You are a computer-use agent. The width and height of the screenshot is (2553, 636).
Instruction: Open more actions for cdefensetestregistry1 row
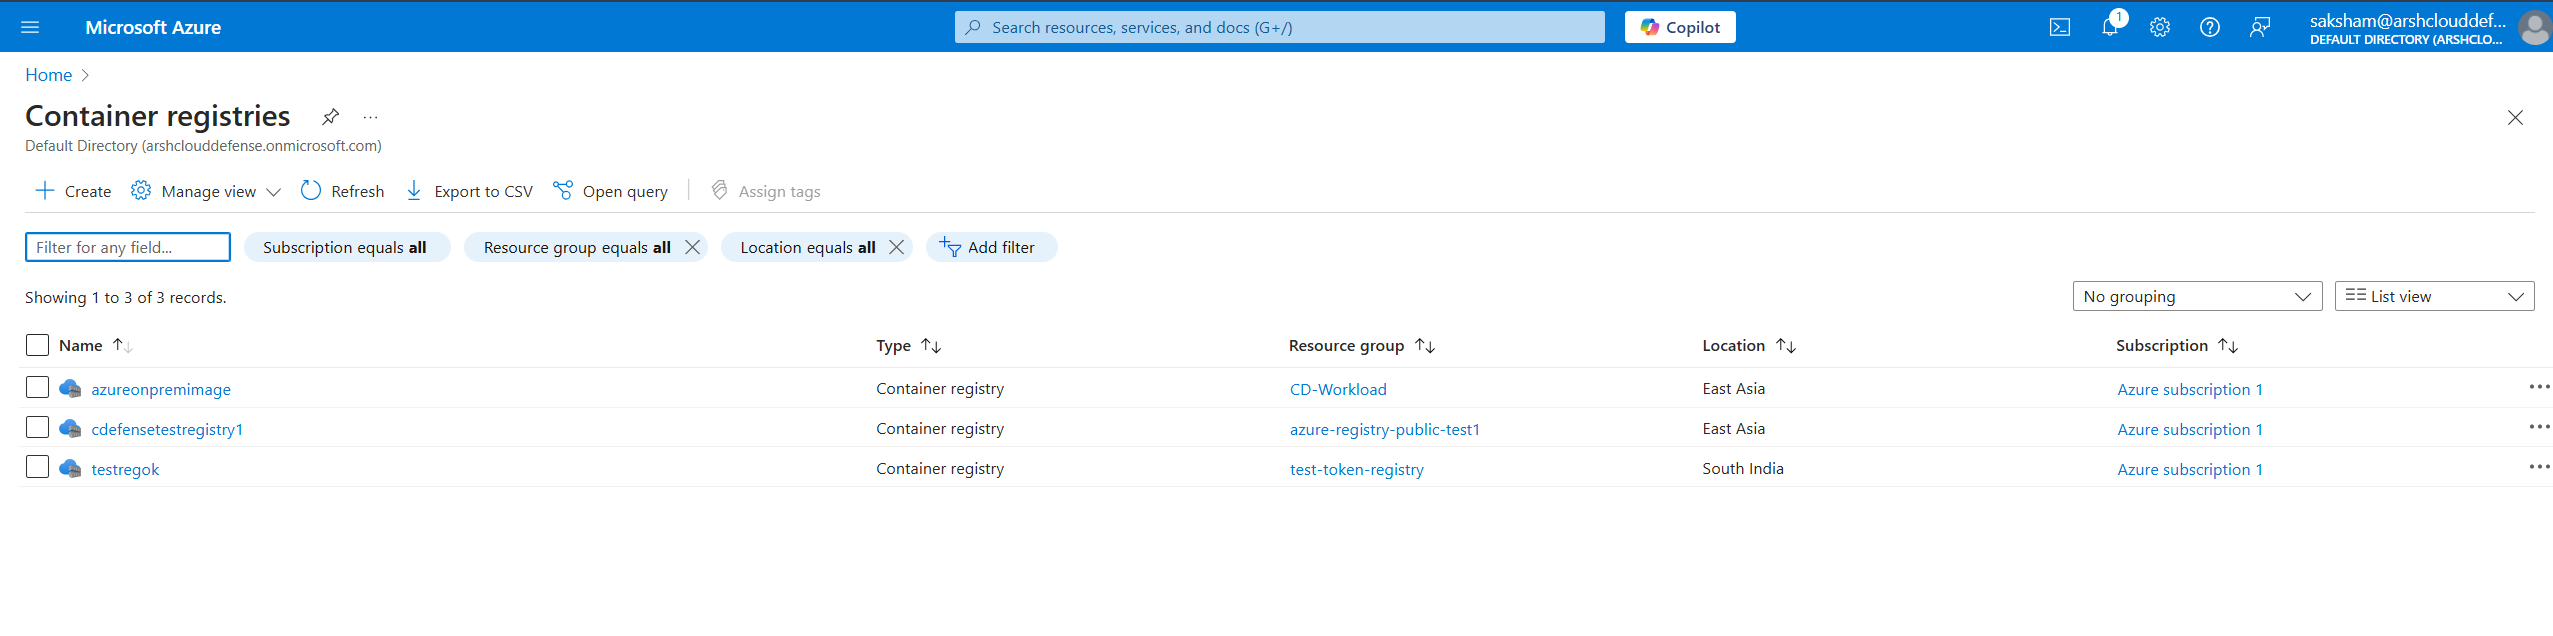click(2539, 427)
